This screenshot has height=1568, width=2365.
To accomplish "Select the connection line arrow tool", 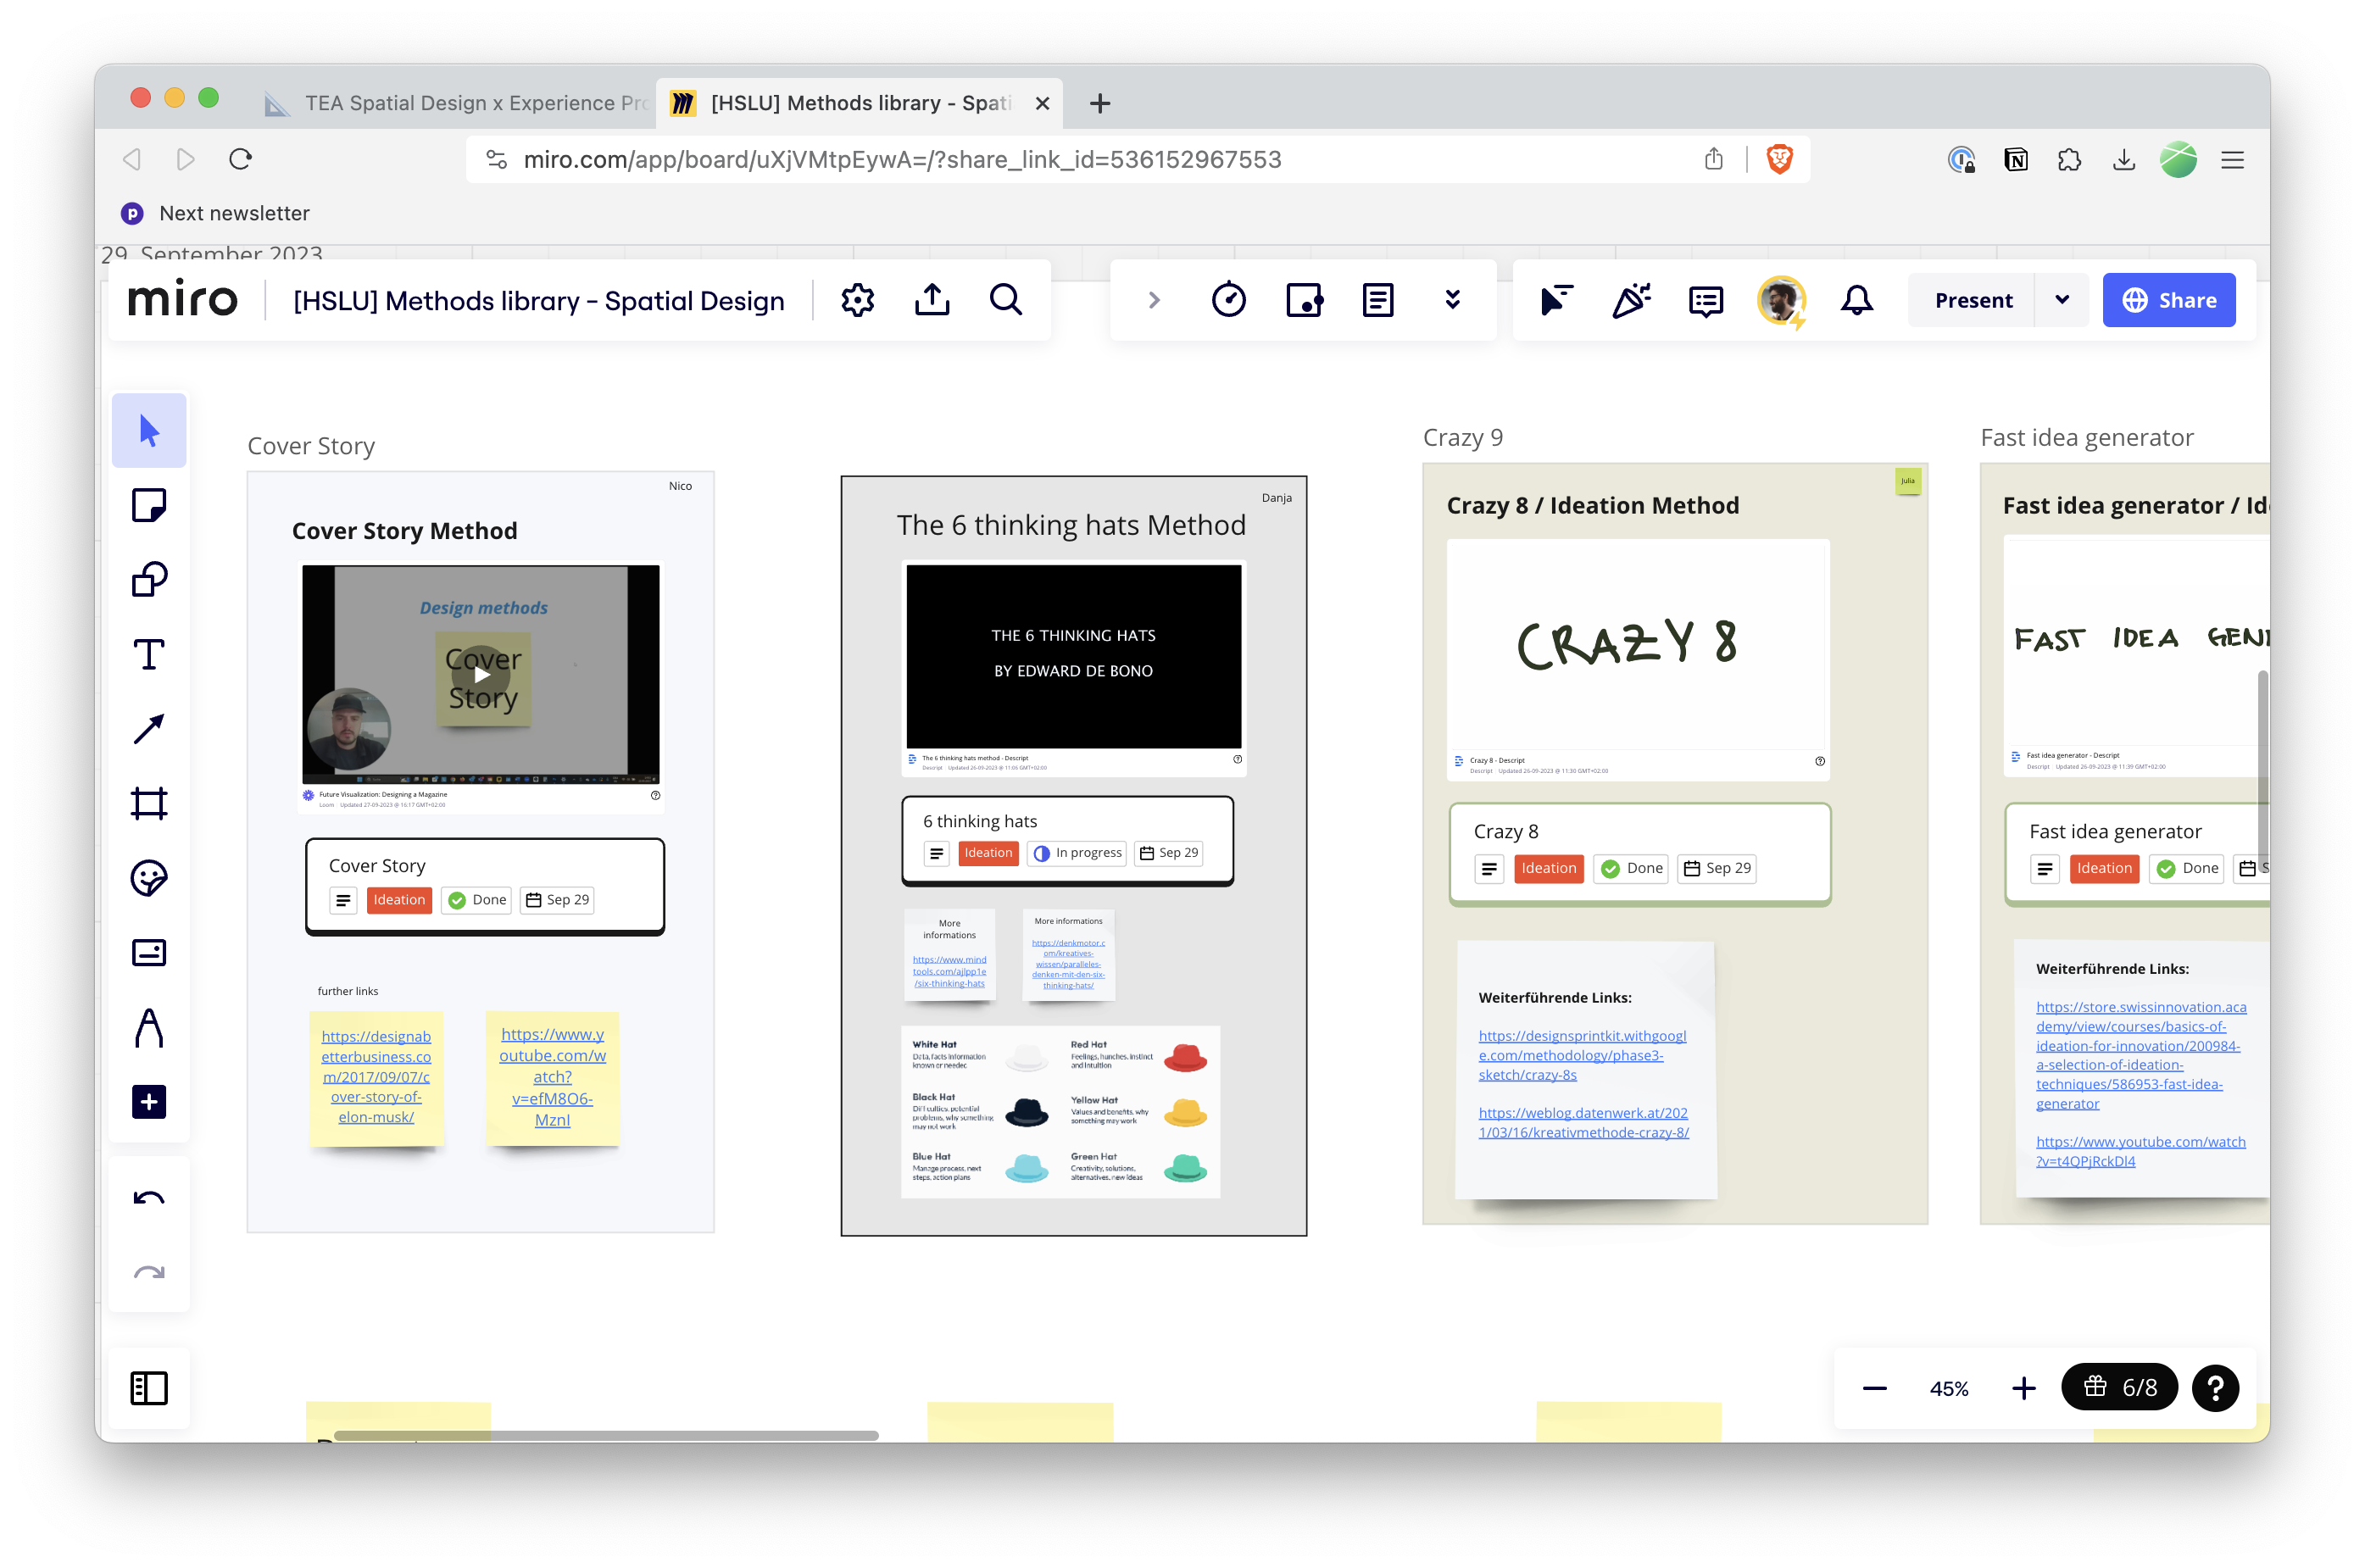I will [x=149, y=729].
